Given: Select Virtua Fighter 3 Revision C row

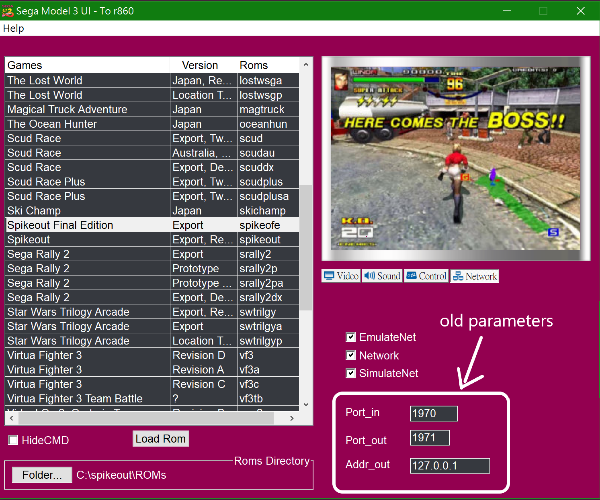Looking at the screenshot, I should pos(152,384).
